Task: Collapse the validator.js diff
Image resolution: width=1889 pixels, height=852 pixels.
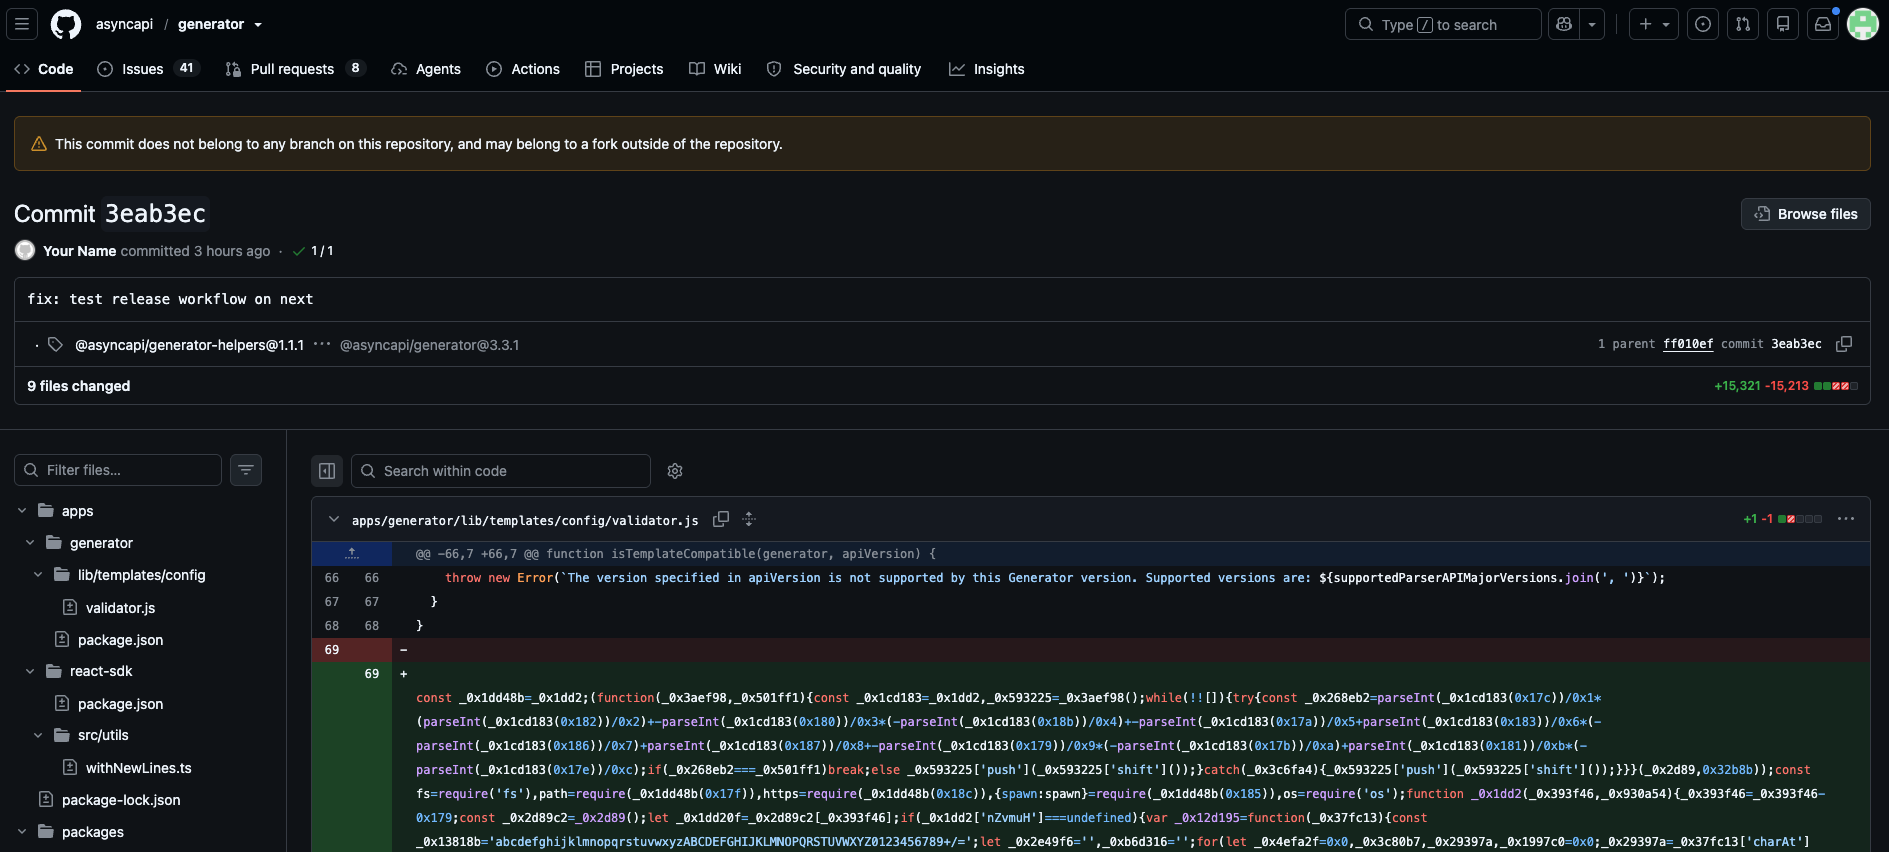Action: click(x=334, y=519)
